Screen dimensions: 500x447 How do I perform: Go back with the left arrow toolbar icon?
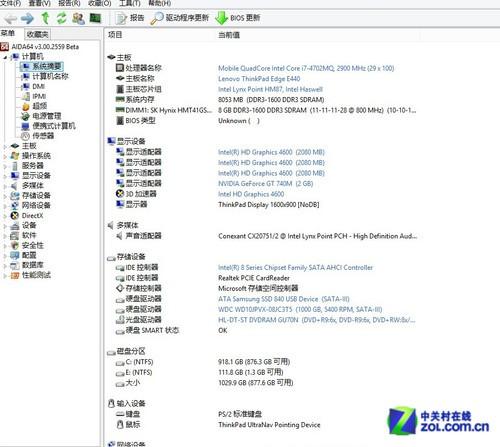(x=10, y=18)
